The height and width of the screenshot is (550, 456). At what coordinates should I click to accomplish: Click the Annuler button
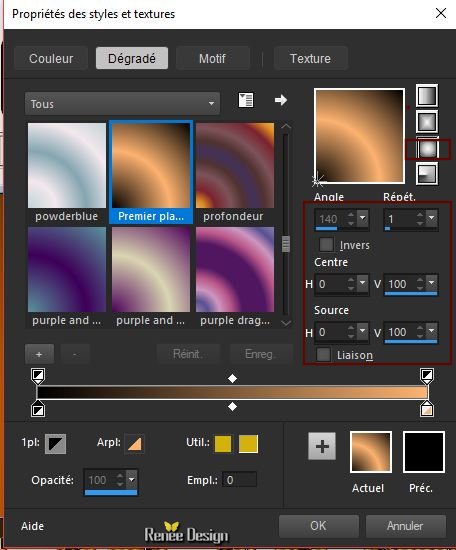click(405, 526)
